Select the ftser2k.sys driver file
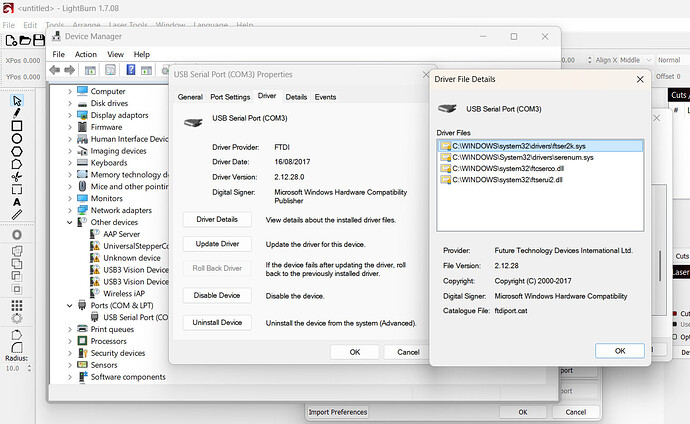This screenshot has width=690, height=424. tap(540, 146)
